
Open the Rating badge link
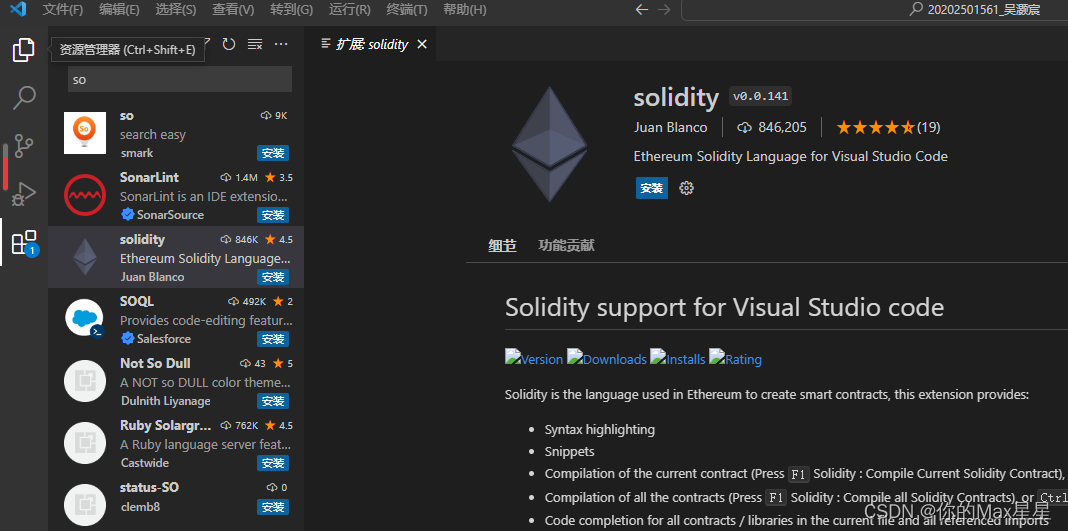[x=736, y=359]
